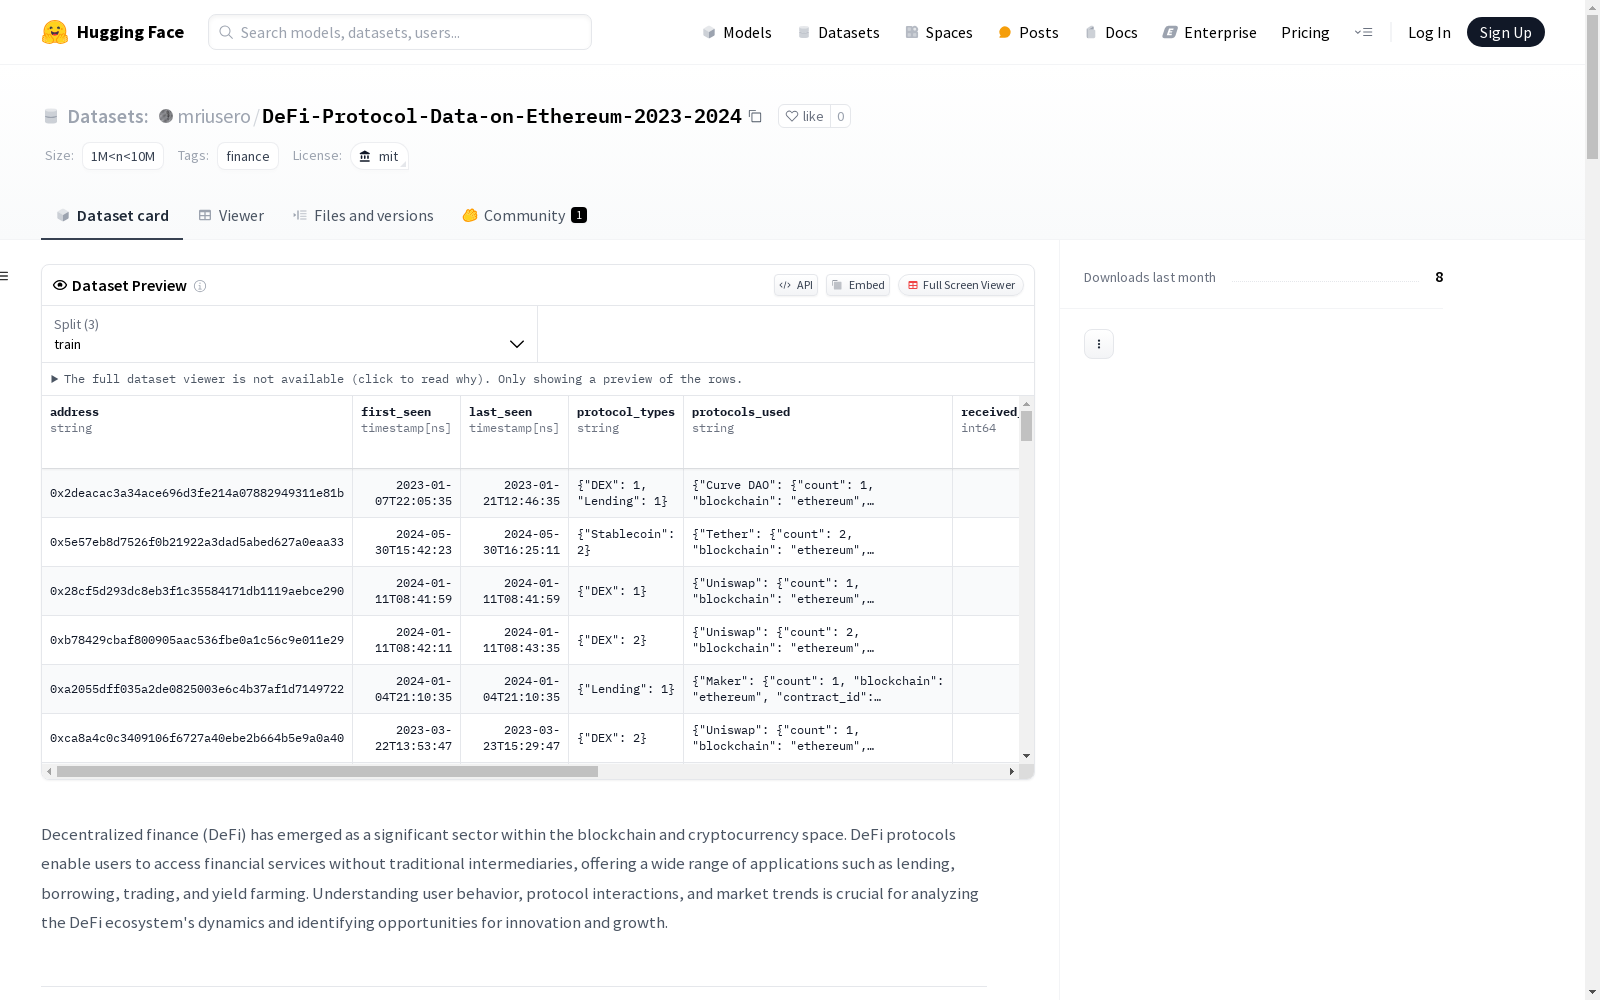The image size is (1600, 1000).
Task: Open the Files and versions tab
Action: [363, 216]
